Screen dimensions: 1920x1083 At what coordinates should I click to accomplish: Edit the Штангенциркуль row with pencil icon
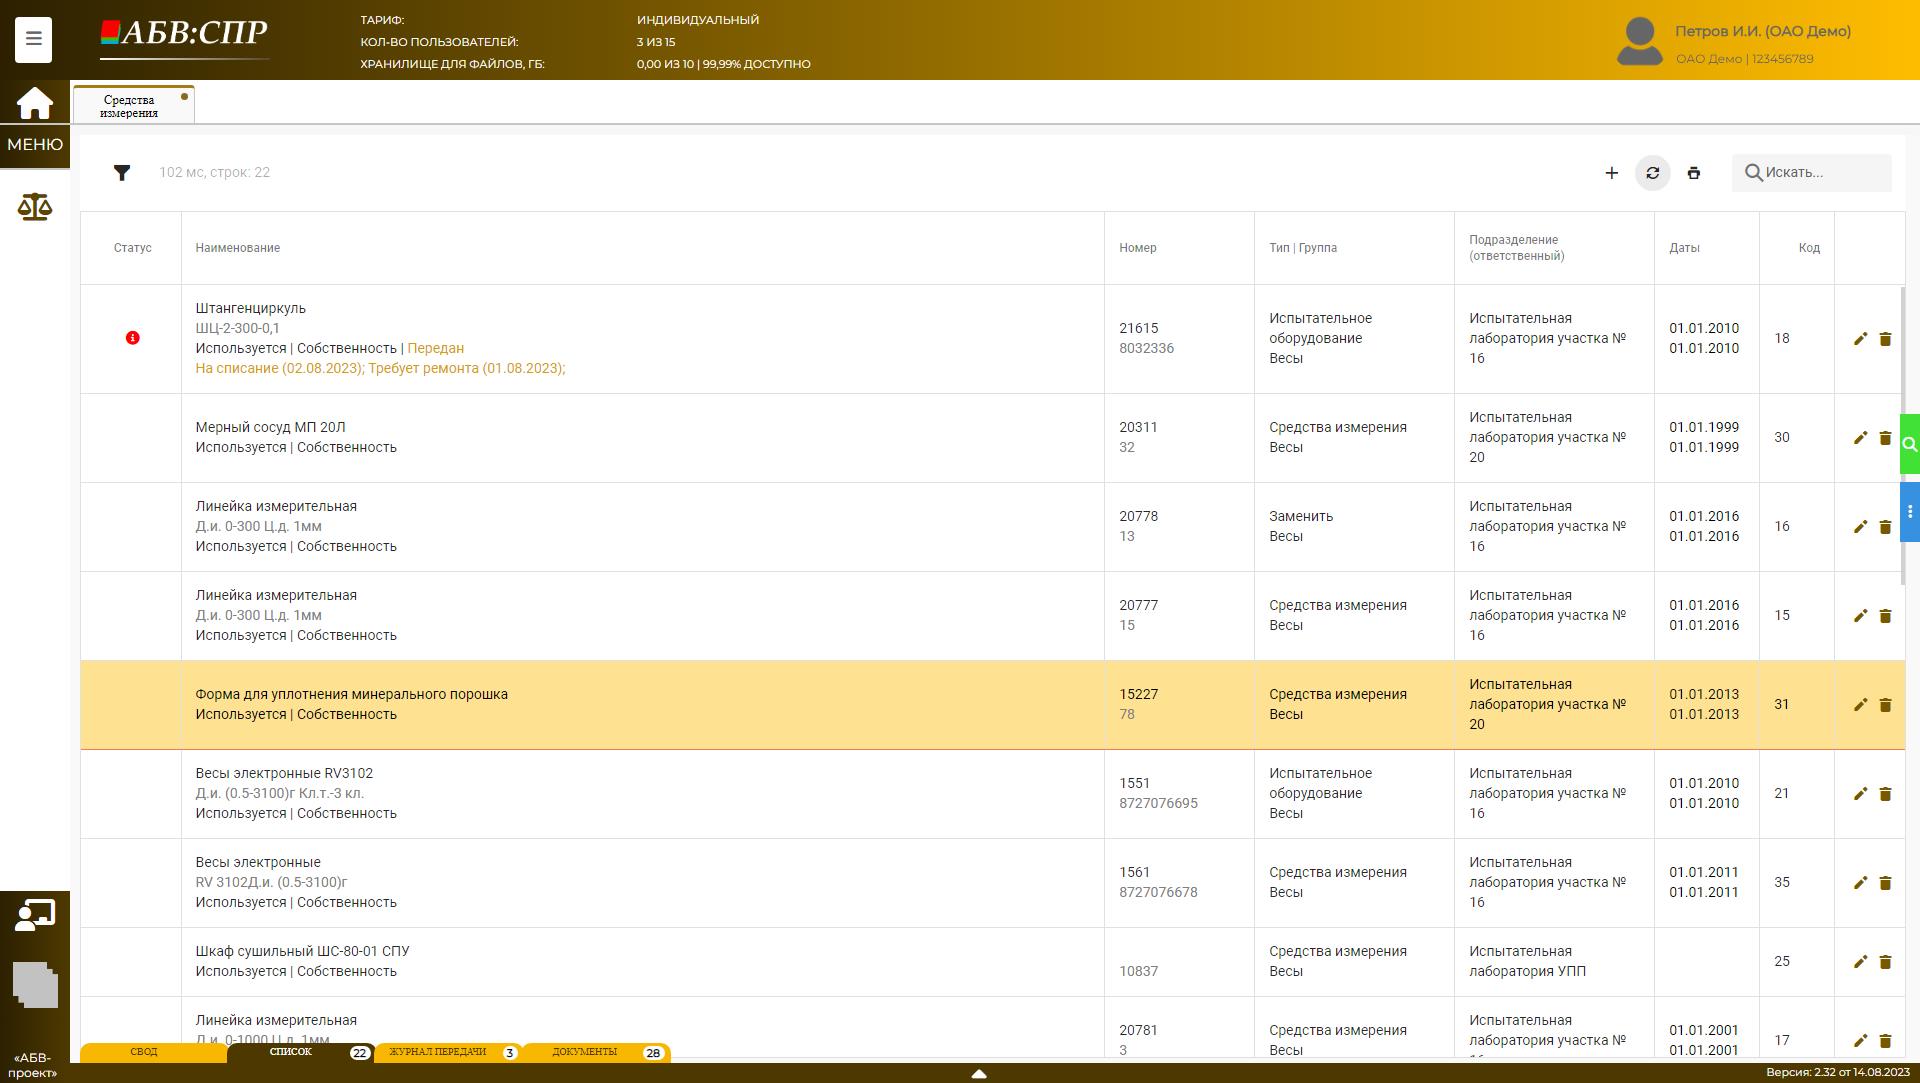point(1860,339)
